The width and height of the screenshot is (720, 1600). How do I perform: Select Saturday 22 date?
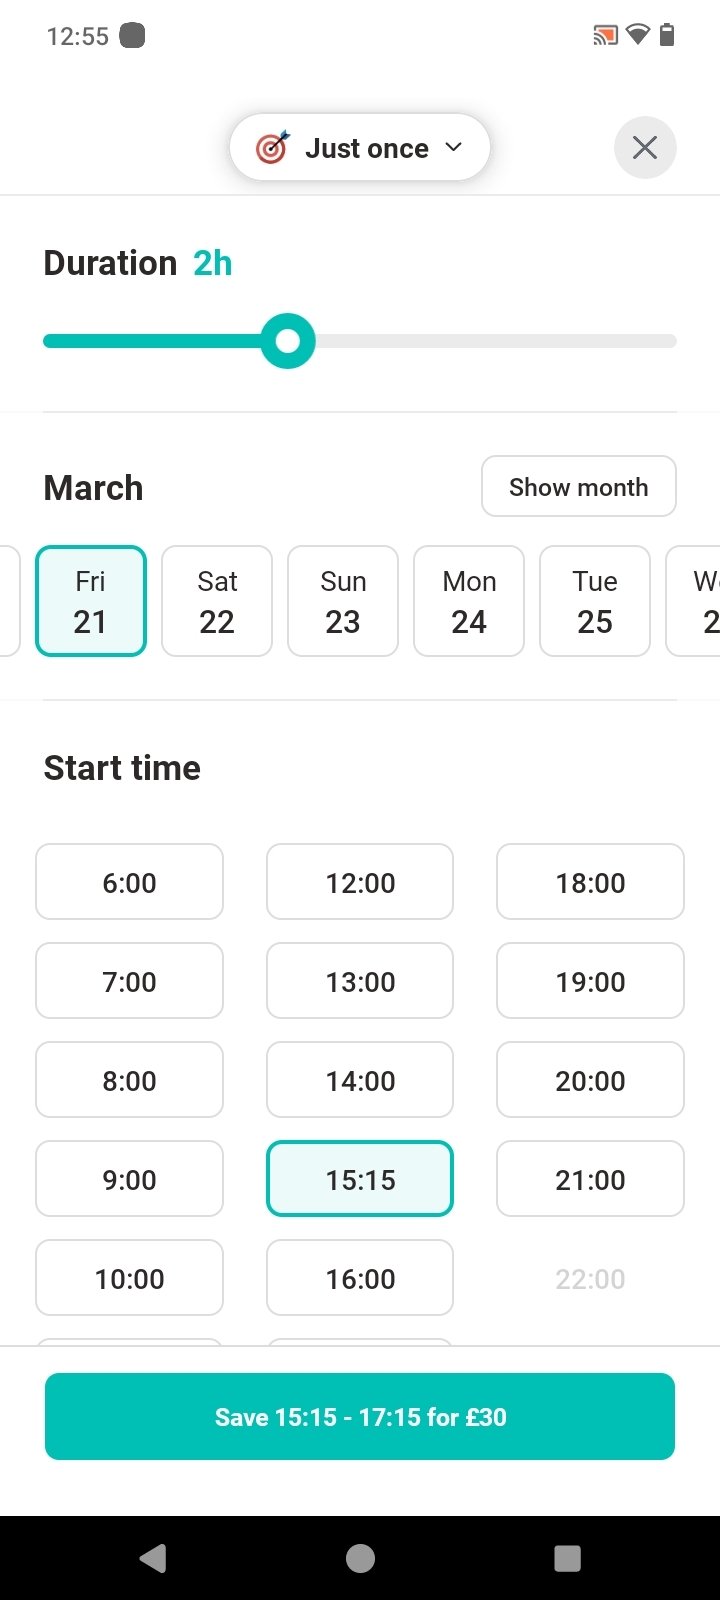pyautogui.click(x=217, y=601)
